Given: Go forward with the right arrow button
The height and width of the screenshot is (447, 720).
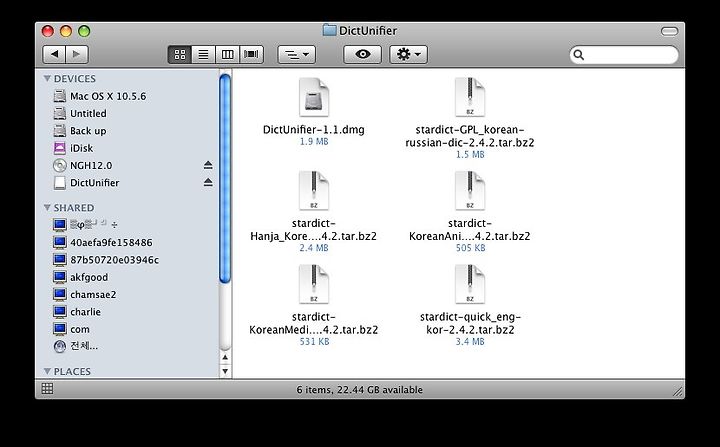Looking at the screenshot, I should pos(77,55).
